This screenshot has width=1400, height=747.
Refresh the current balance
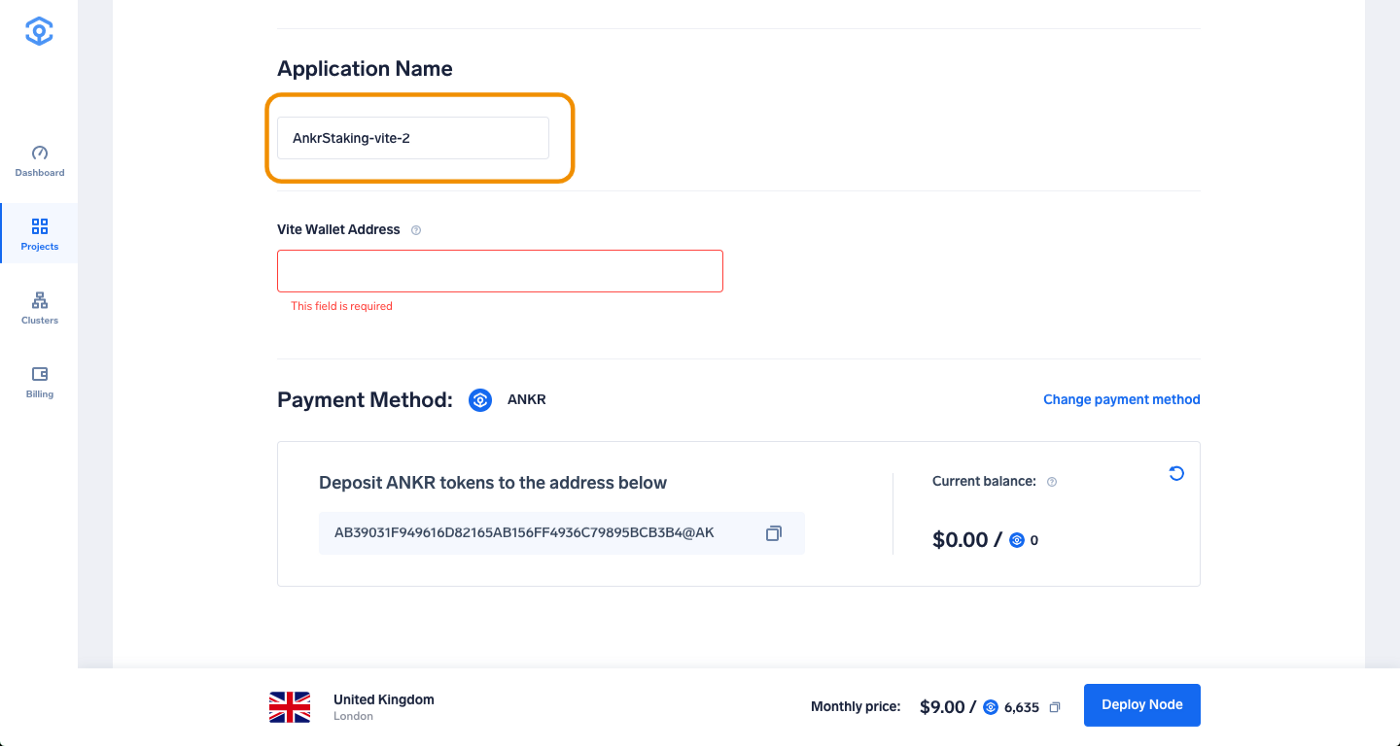[x=1176, y=473]
